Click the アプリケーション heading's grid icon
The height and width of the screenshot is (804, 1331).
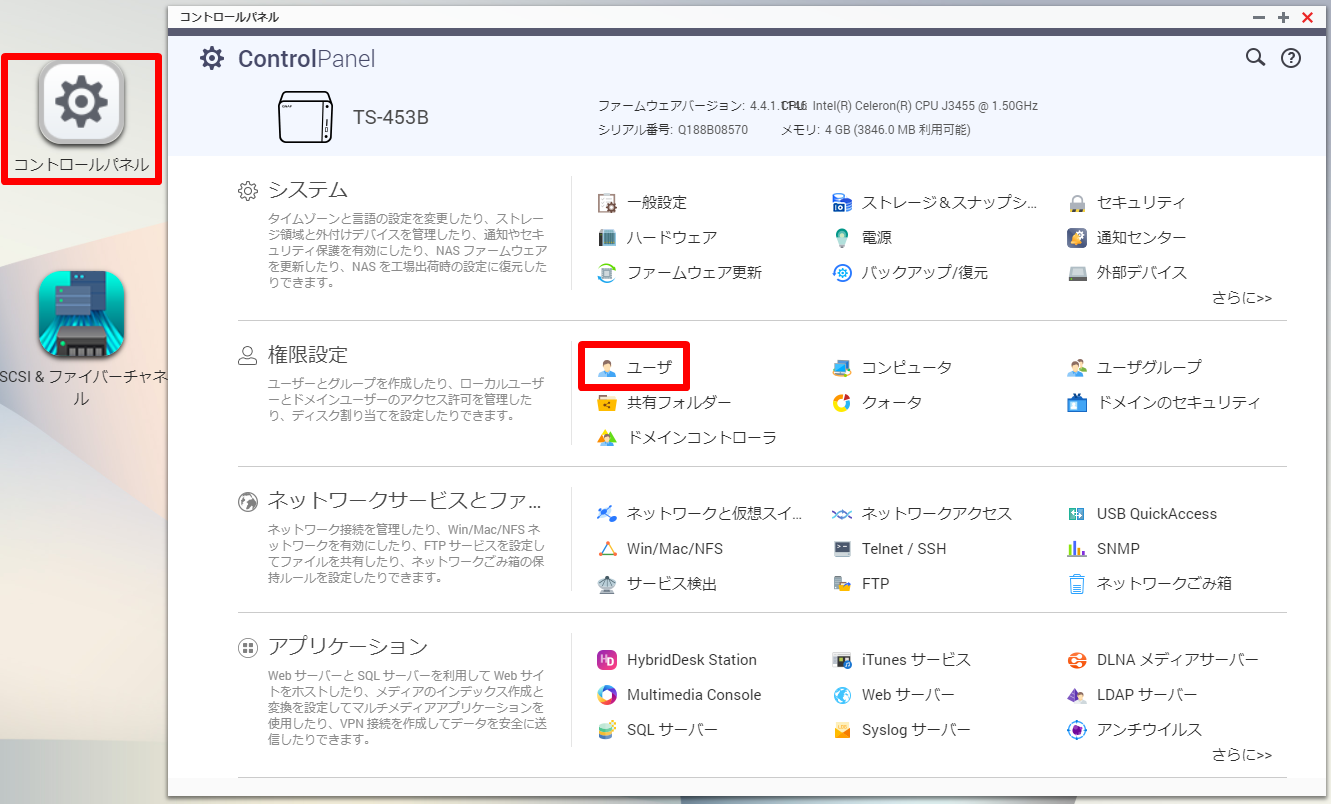248,648
